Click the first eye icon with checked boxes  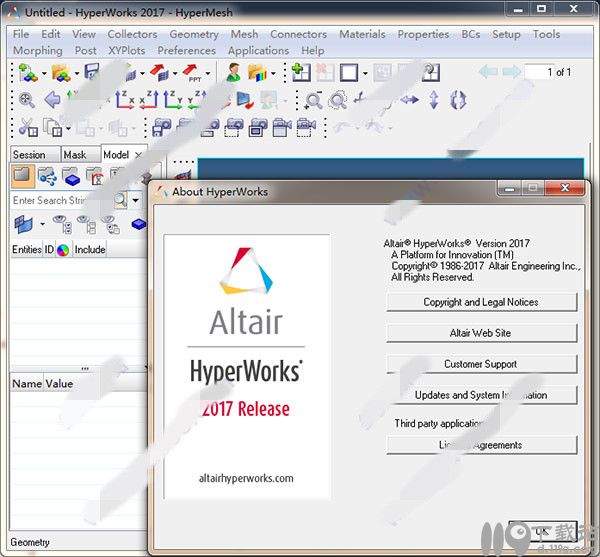(x=62, y=224)
